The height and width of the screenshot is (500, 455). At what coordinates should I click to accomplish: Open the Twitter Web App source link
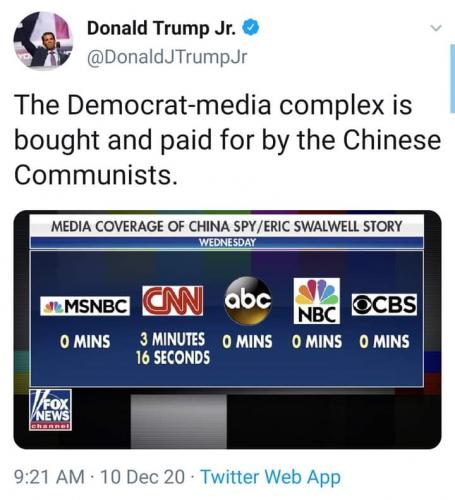270,477
